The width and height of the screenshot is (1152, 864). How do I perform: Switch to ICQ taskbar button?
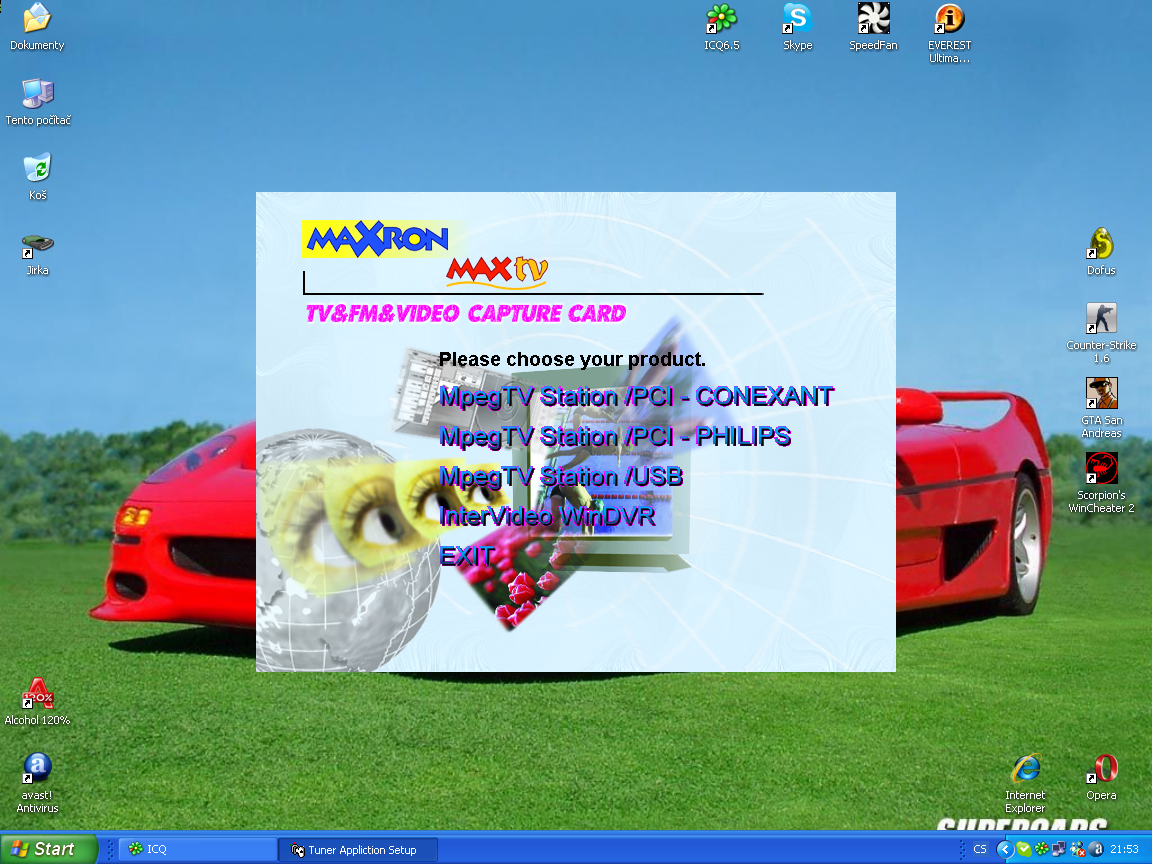[x=197, y=849]
